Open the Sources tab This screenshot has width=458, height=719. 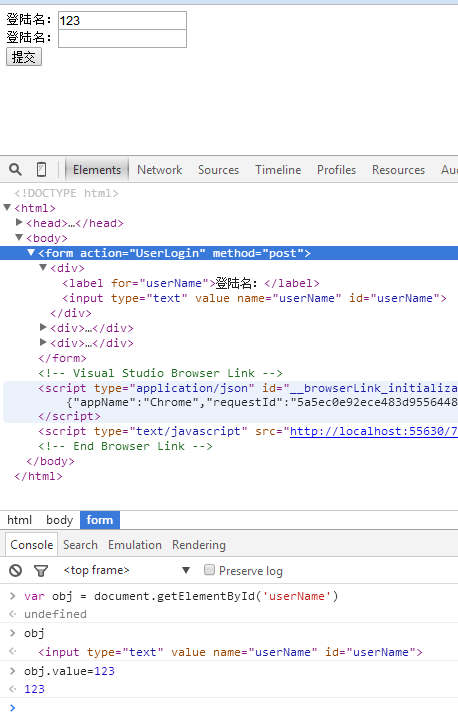(218, 170)
